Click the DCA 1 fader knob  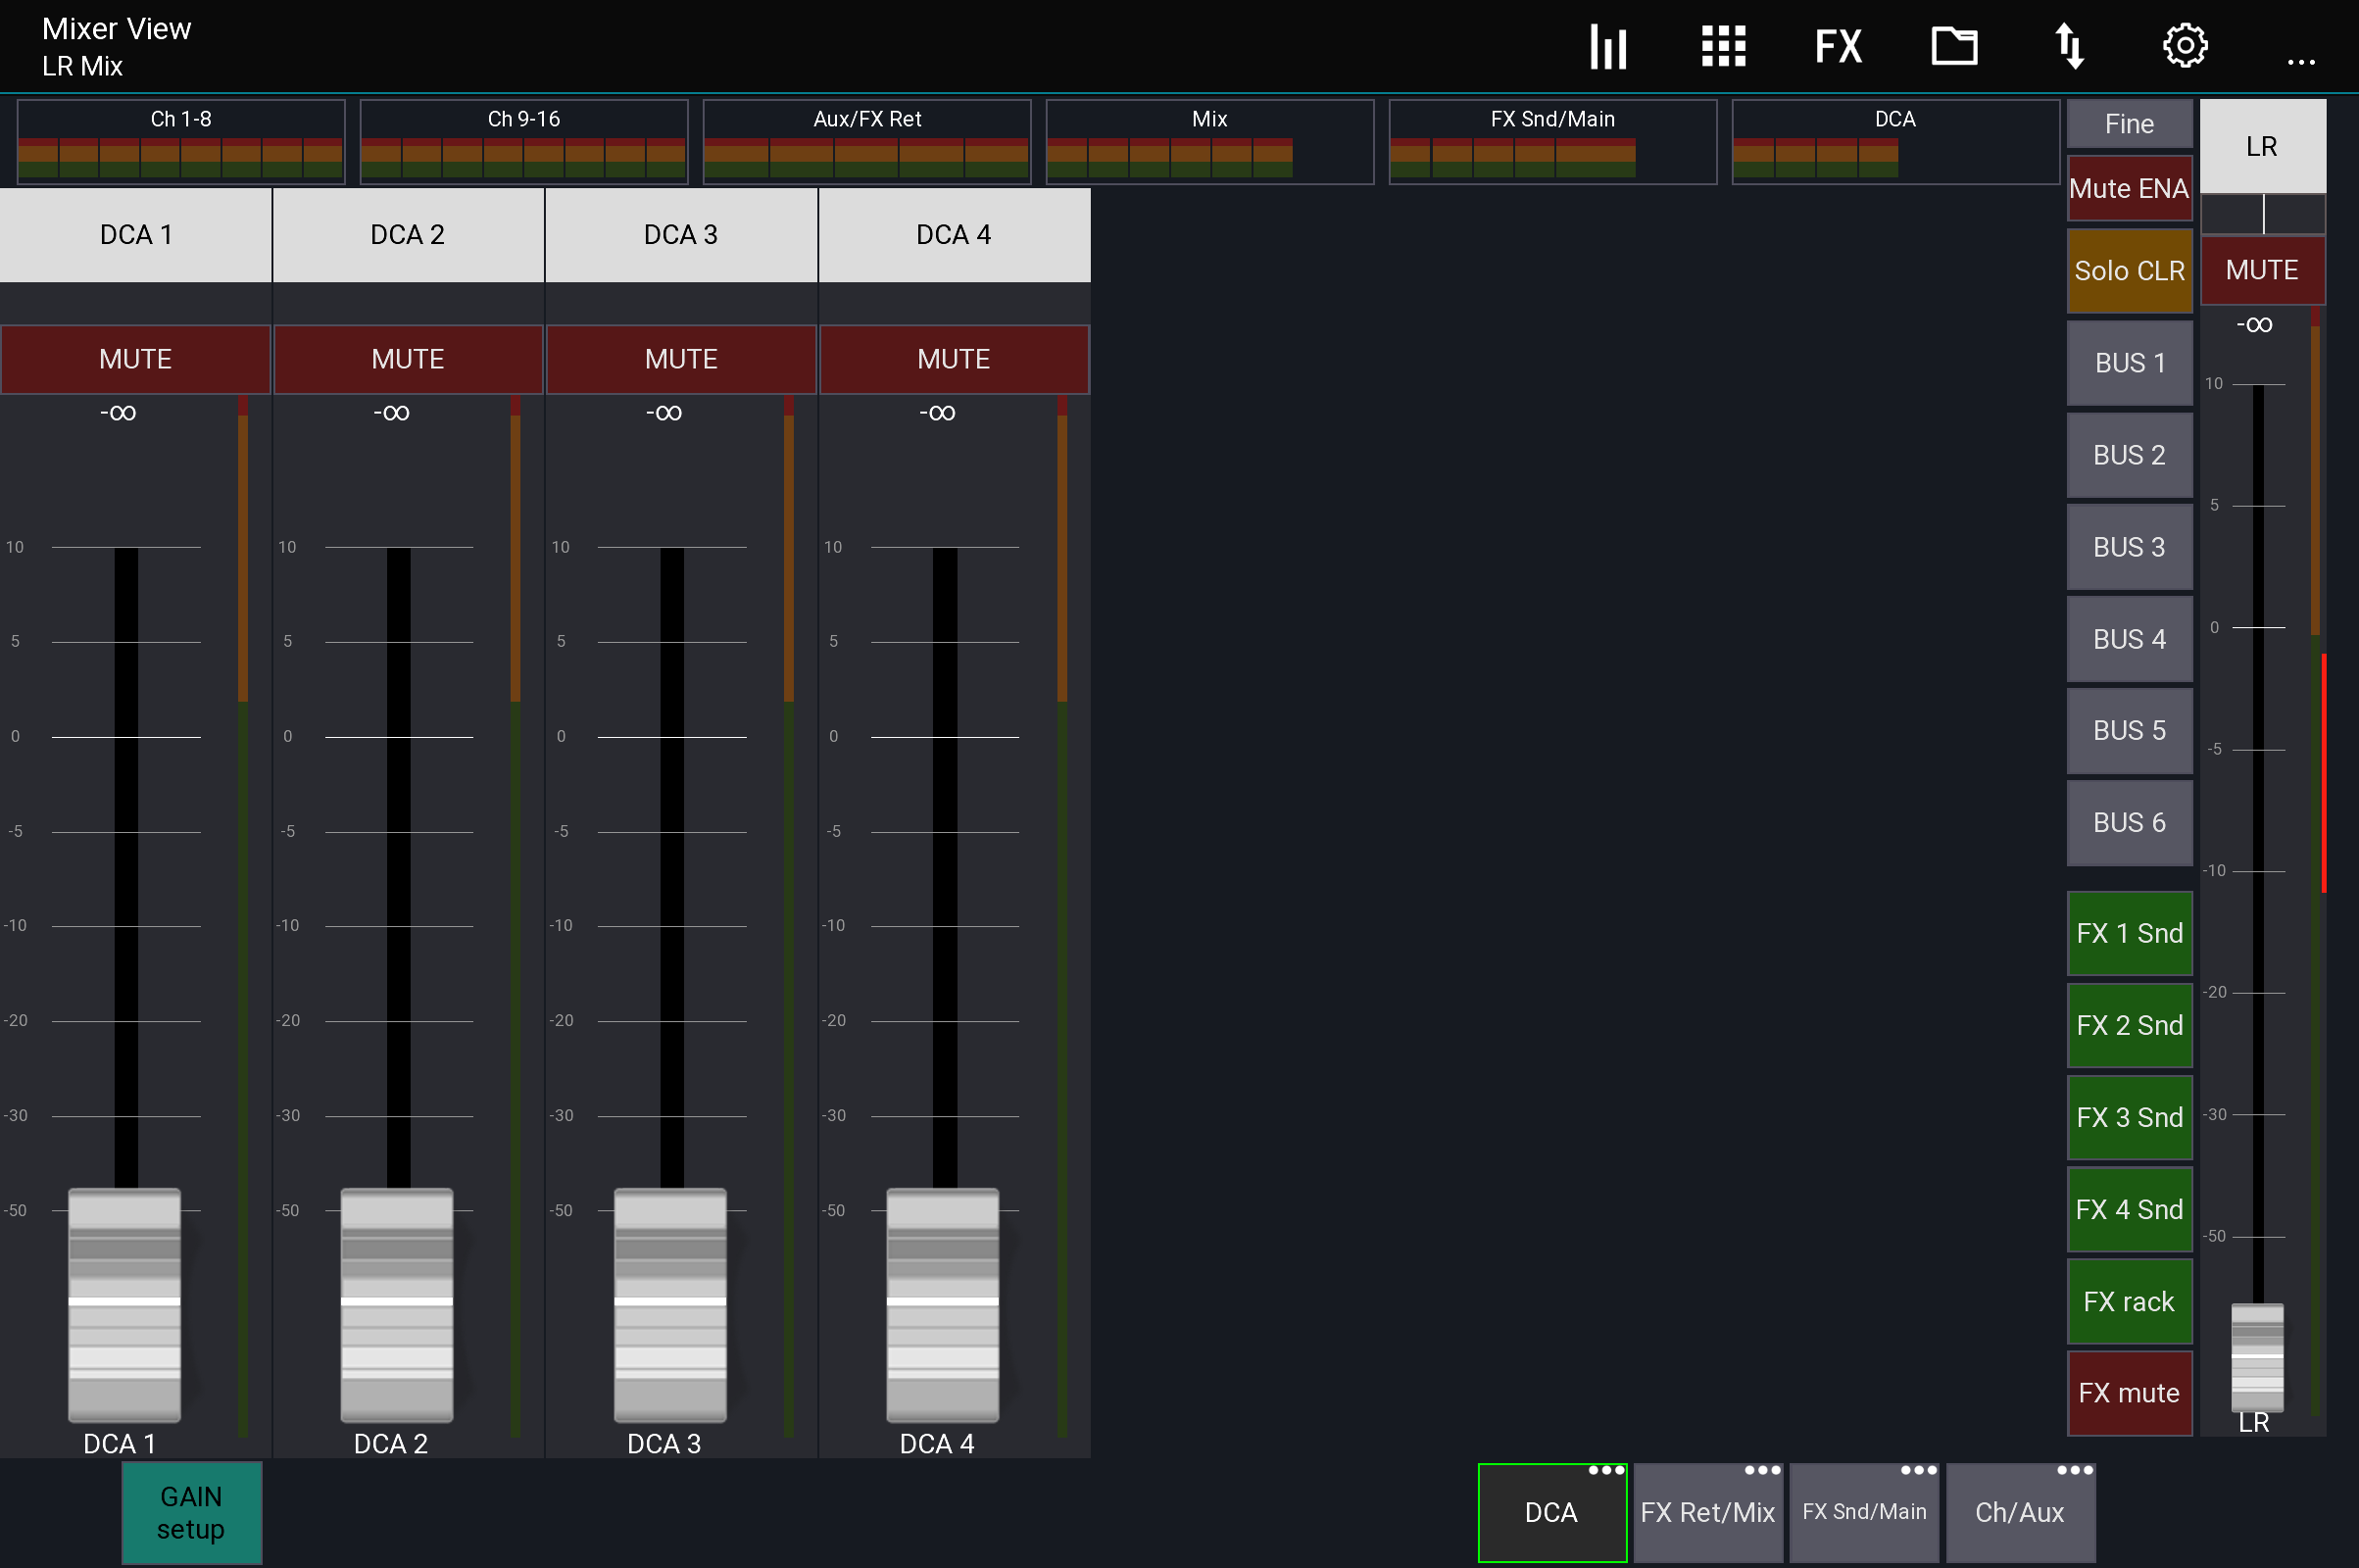coord(124,1305)
